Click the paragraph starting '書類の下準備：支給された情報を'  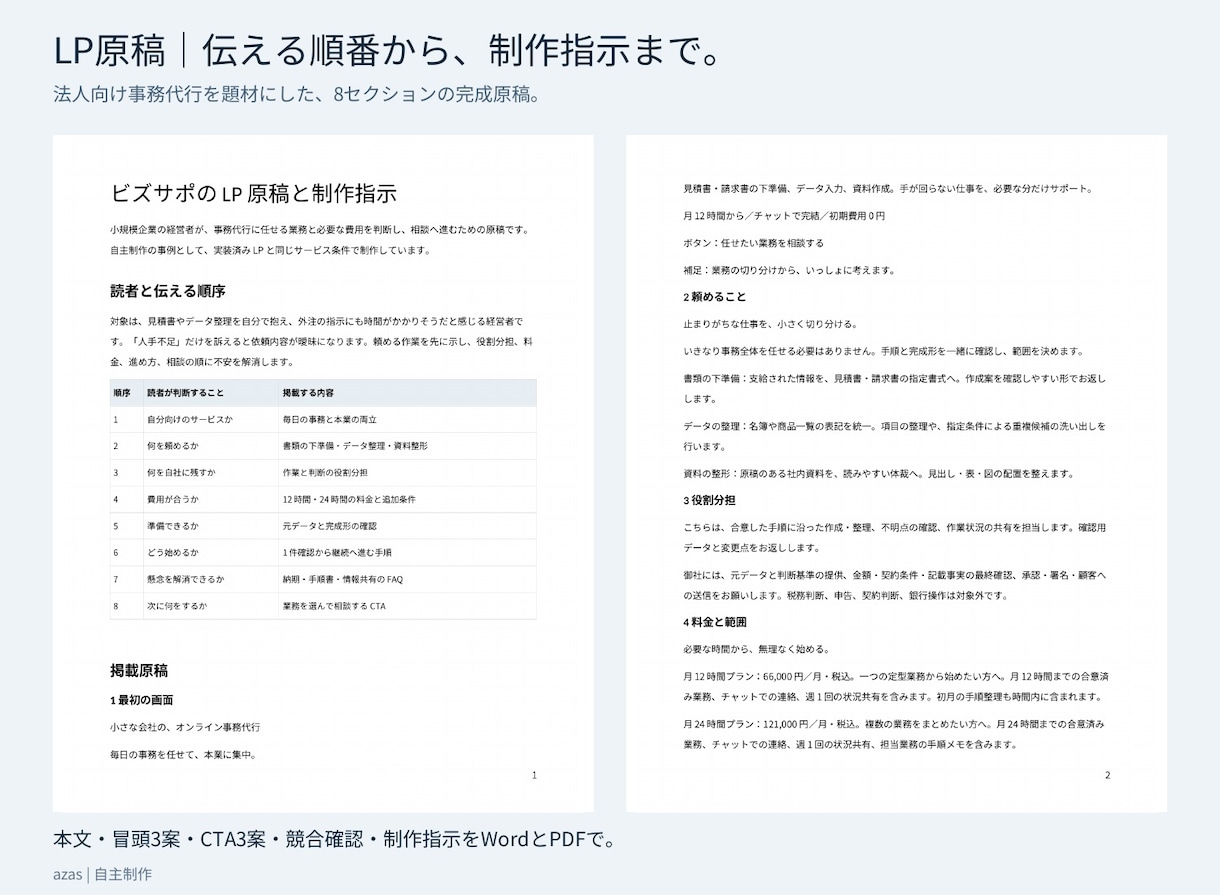point(893,388)
